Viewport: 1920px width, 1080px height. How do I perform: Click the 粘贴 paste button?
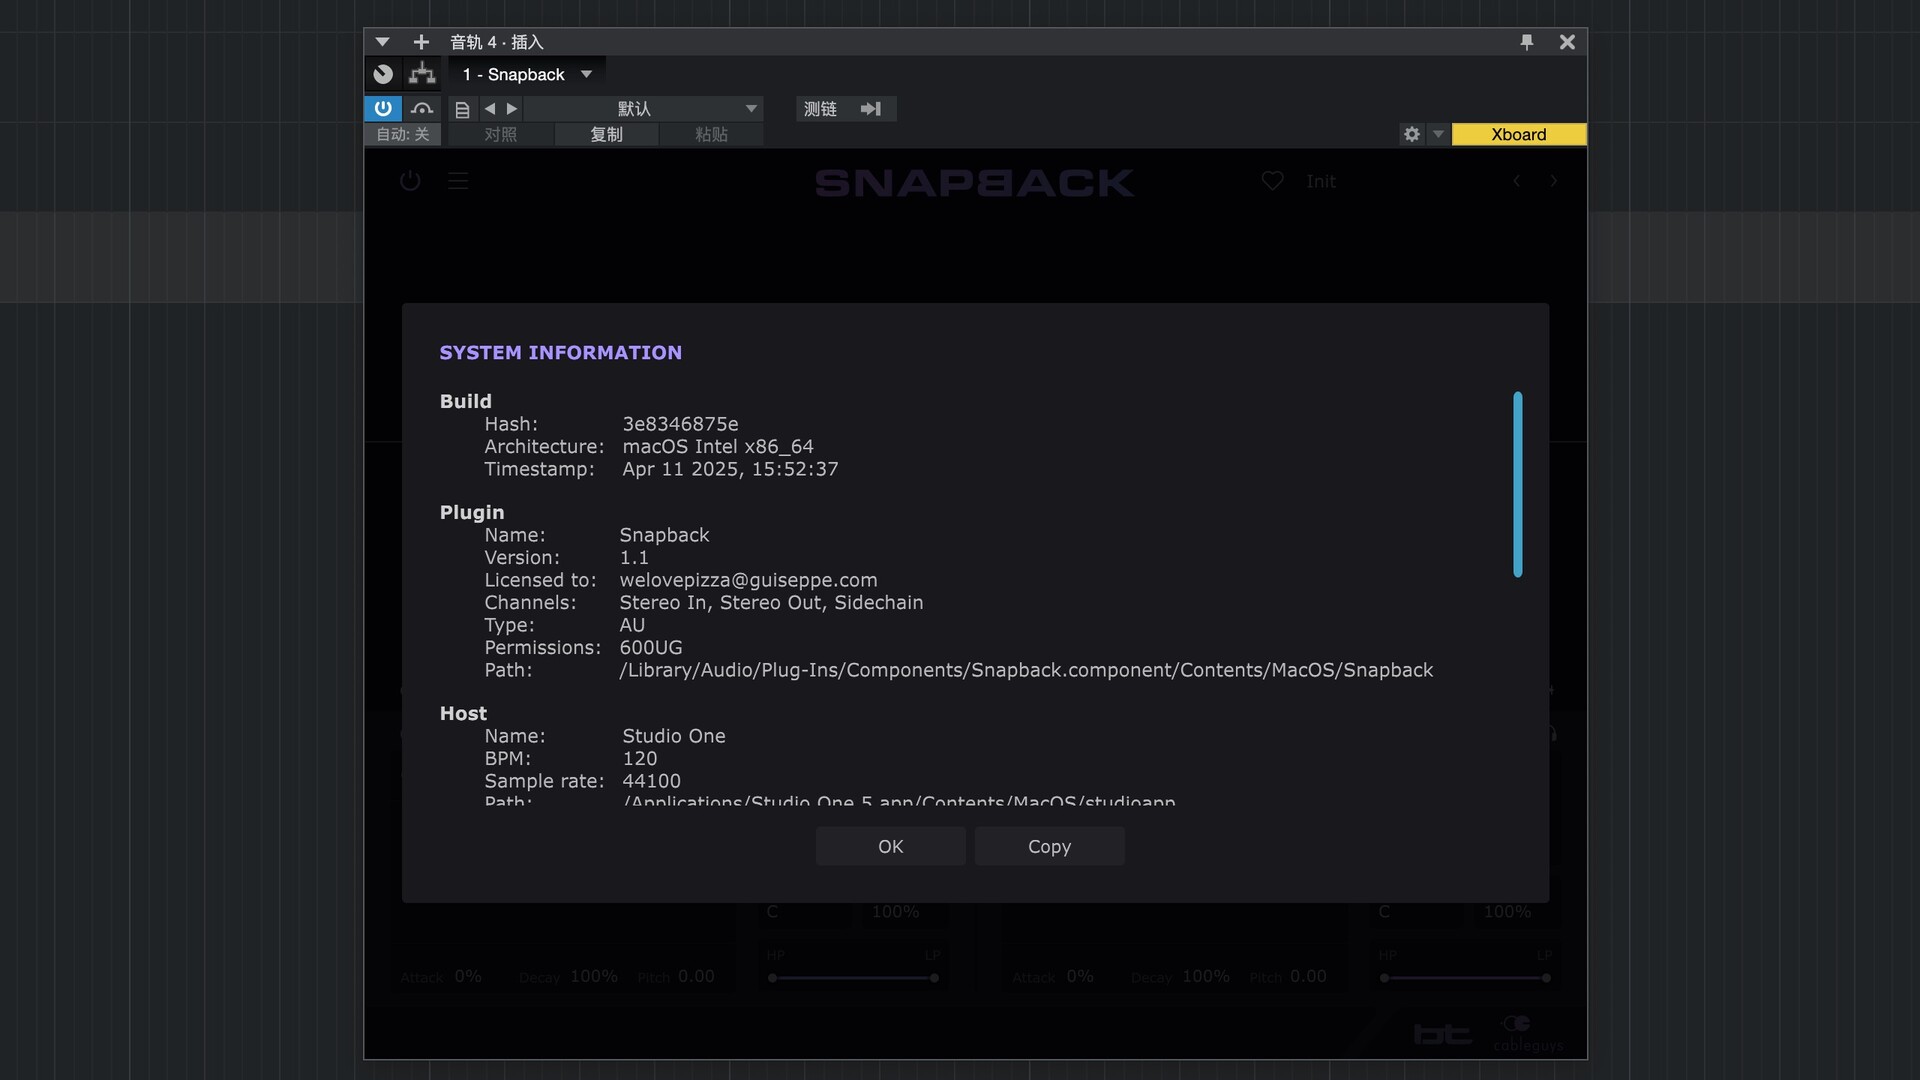point(711,134)
